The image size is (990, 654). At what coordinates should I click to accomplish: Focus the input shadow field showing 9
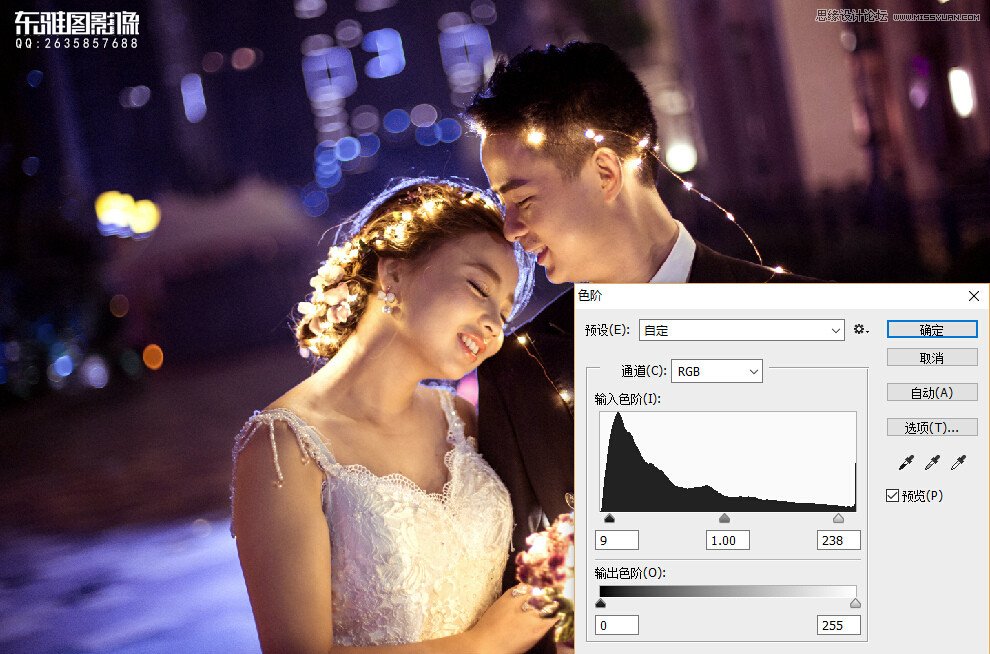coord(617,540)
